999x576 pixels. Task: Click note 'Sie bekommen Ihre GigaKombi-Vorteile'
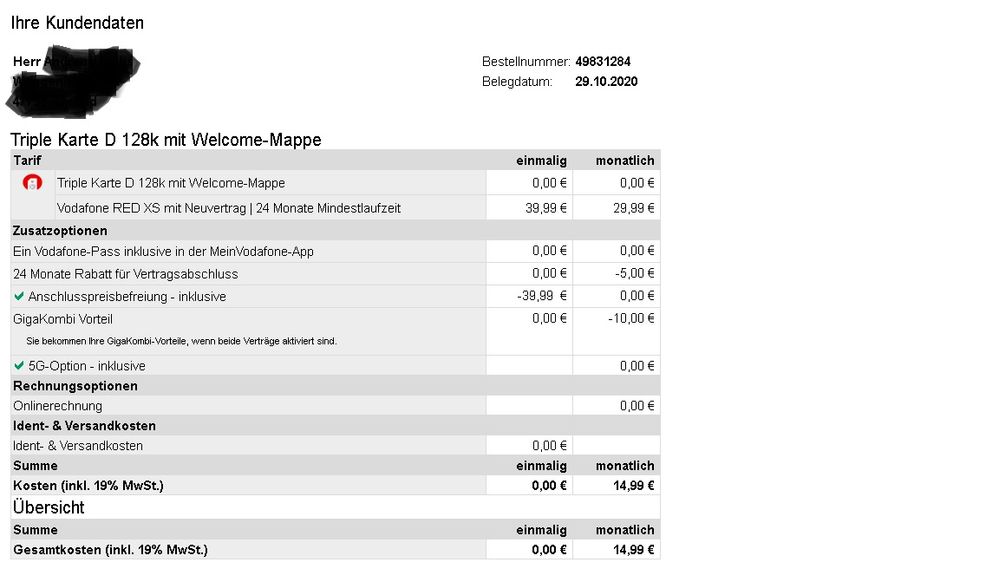182,341
